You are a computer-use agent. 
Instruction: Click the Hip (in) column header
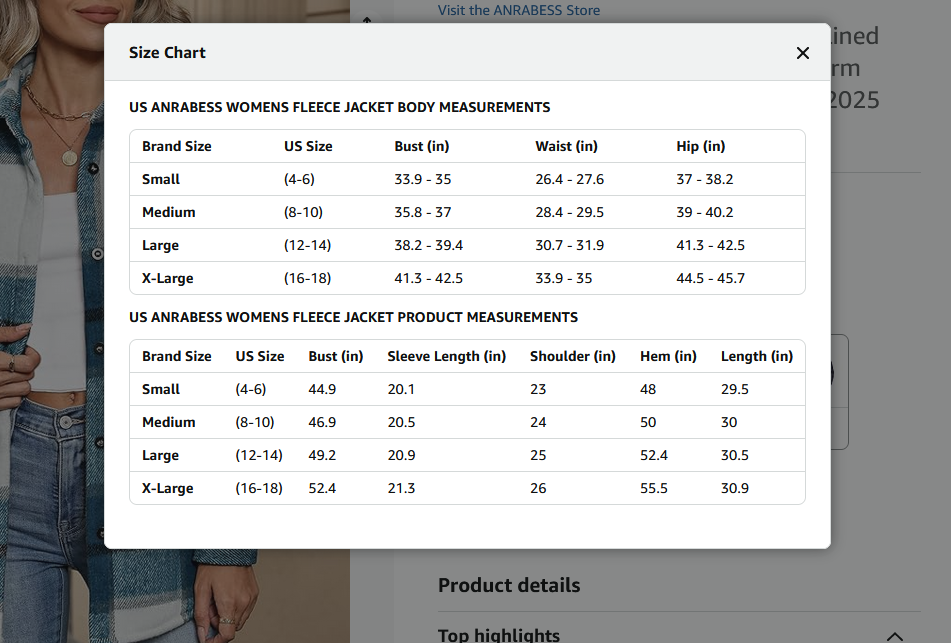tap(701, 146)
